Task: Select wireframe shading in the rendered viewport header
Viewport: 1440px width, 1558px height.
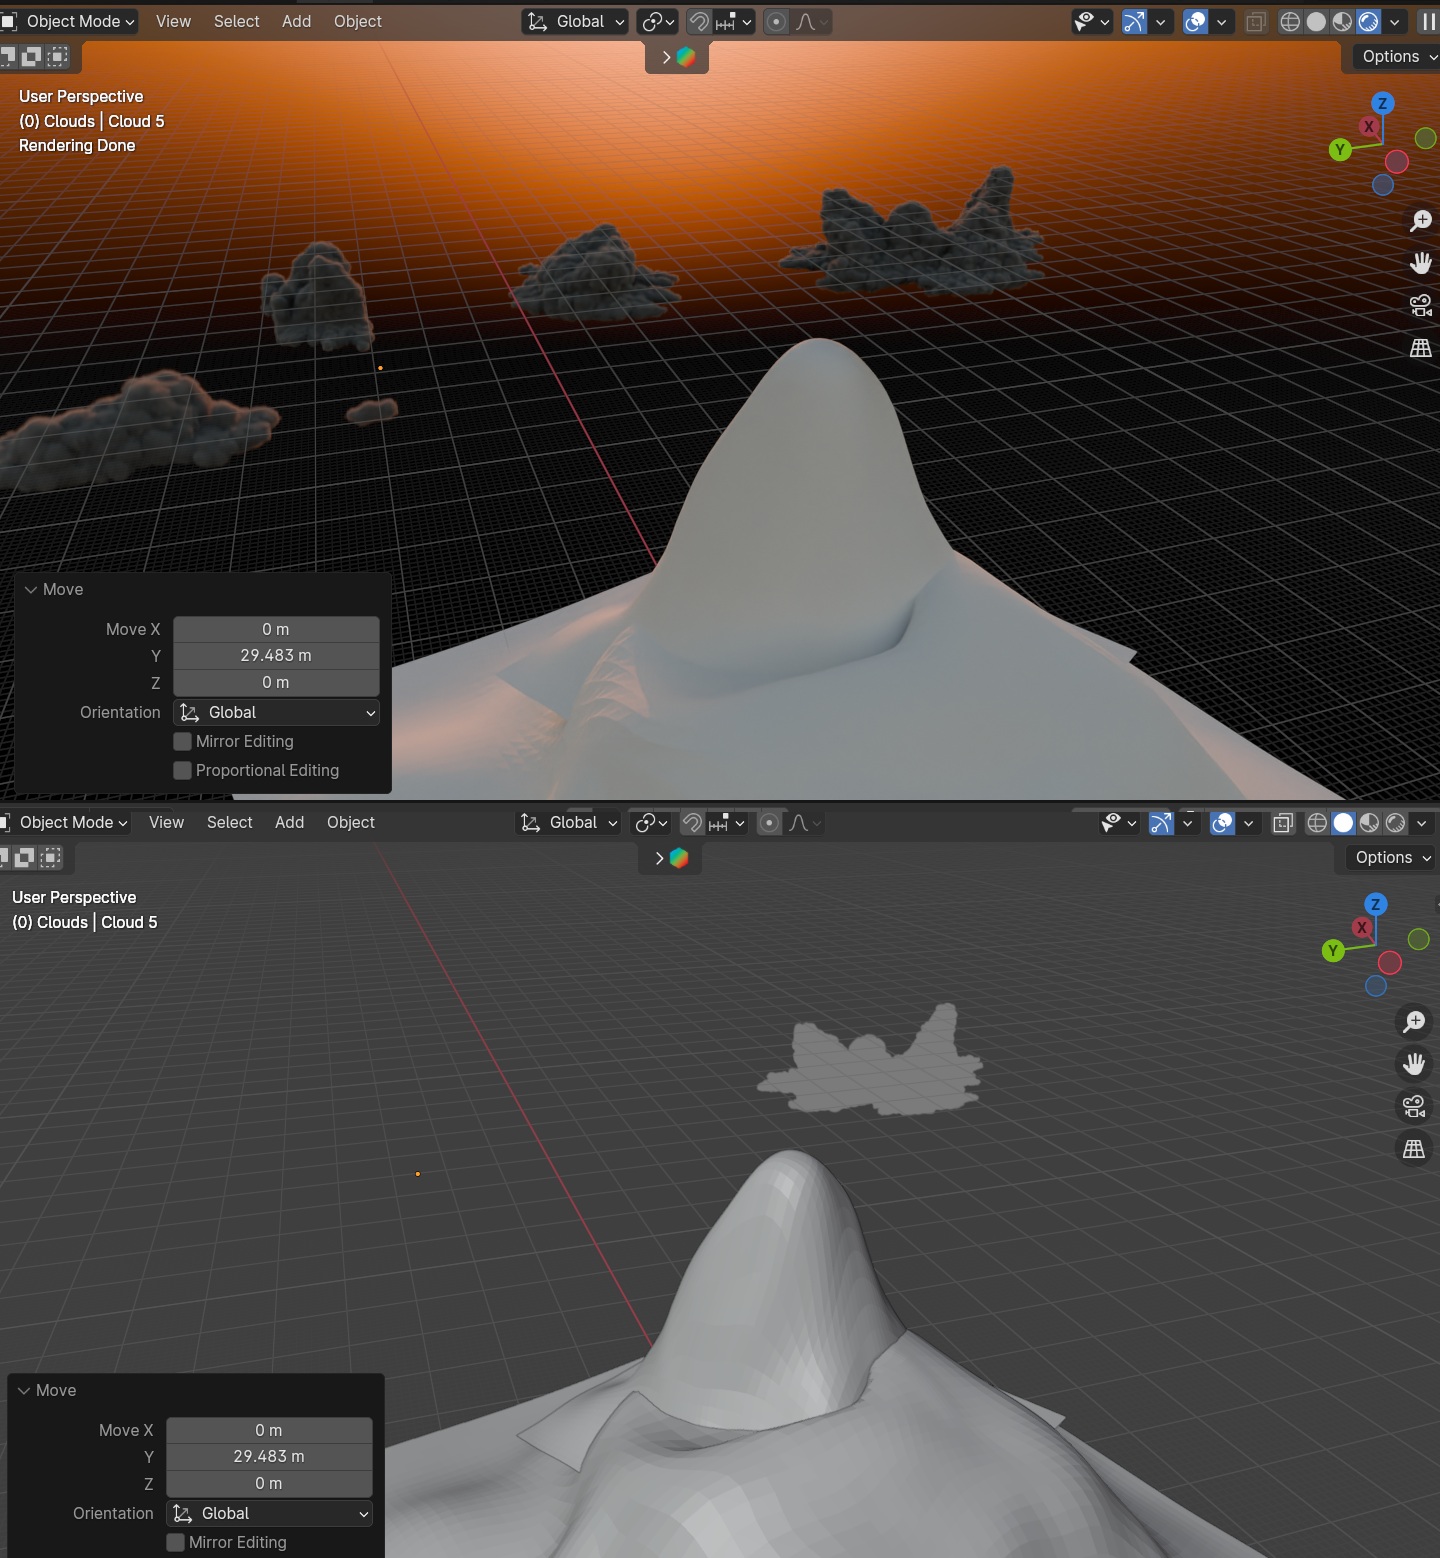Action: 1290,22
